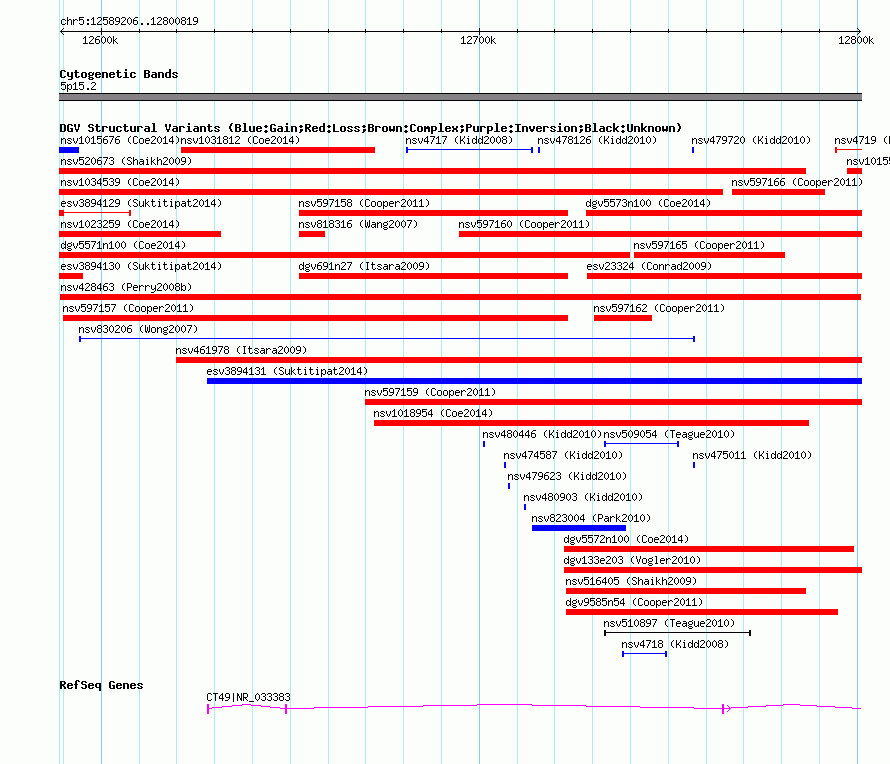Viewport: 890px width, 764px height.
Task: Click the nsv478126 (Kidd2010) label
Action: (597, 140)
